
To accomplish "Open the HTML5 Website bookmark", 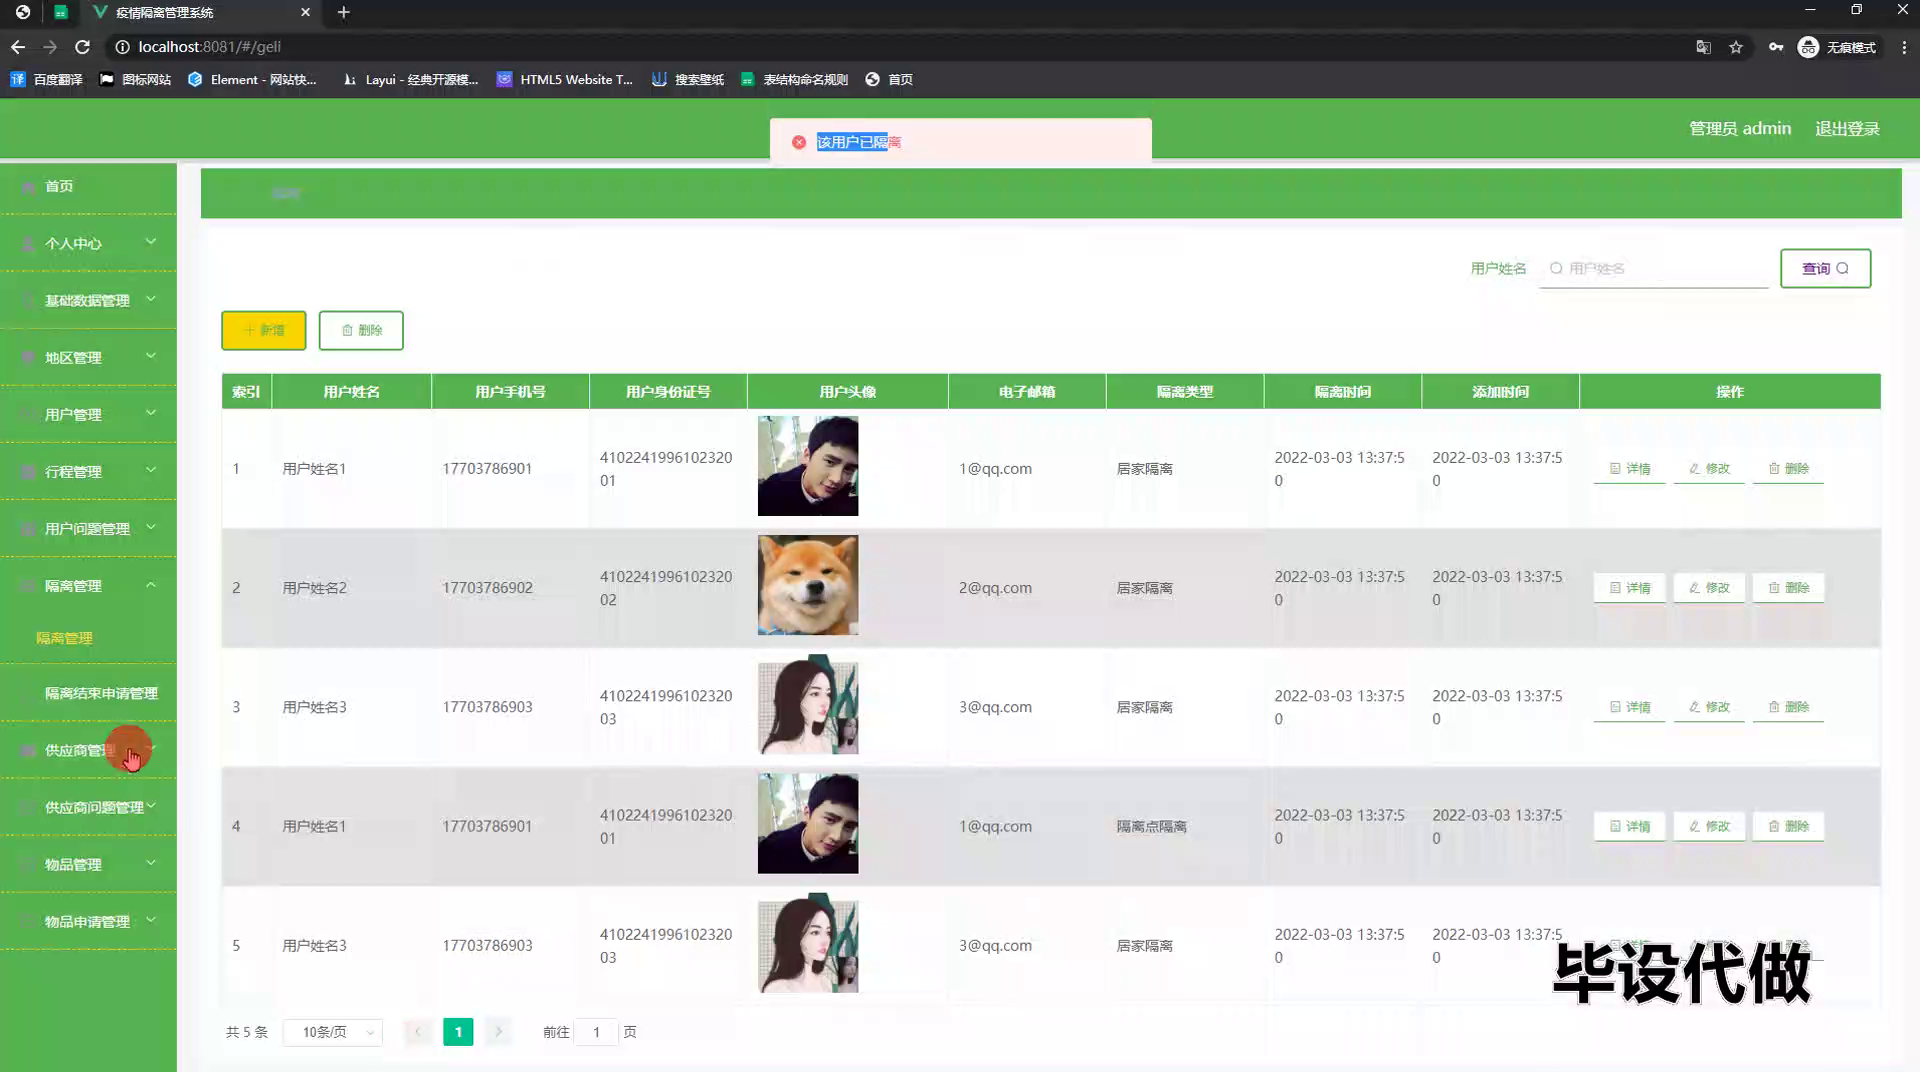I will click(x=565, y=79).
